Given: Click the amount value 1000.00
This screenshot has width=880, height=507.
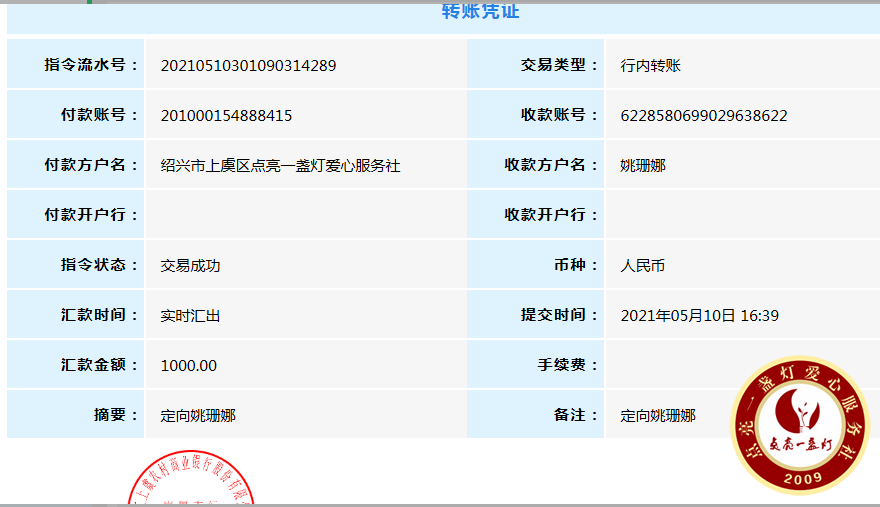Looking at the screenshot, I should click(189, 366).
